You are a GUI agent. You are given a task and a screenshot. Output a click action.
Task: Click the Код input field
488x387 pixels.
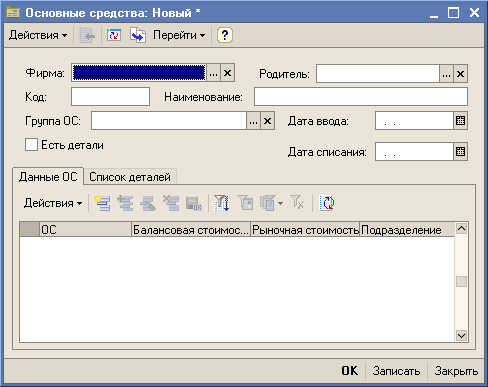pos(110,97)
